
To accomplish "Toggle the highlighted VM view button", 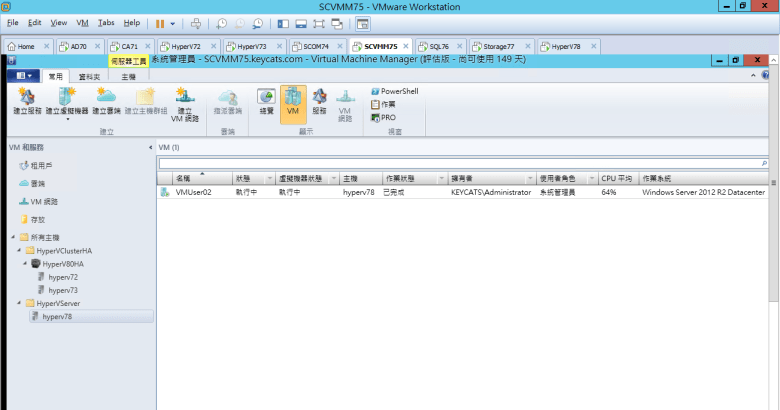I will pos(293,102).
